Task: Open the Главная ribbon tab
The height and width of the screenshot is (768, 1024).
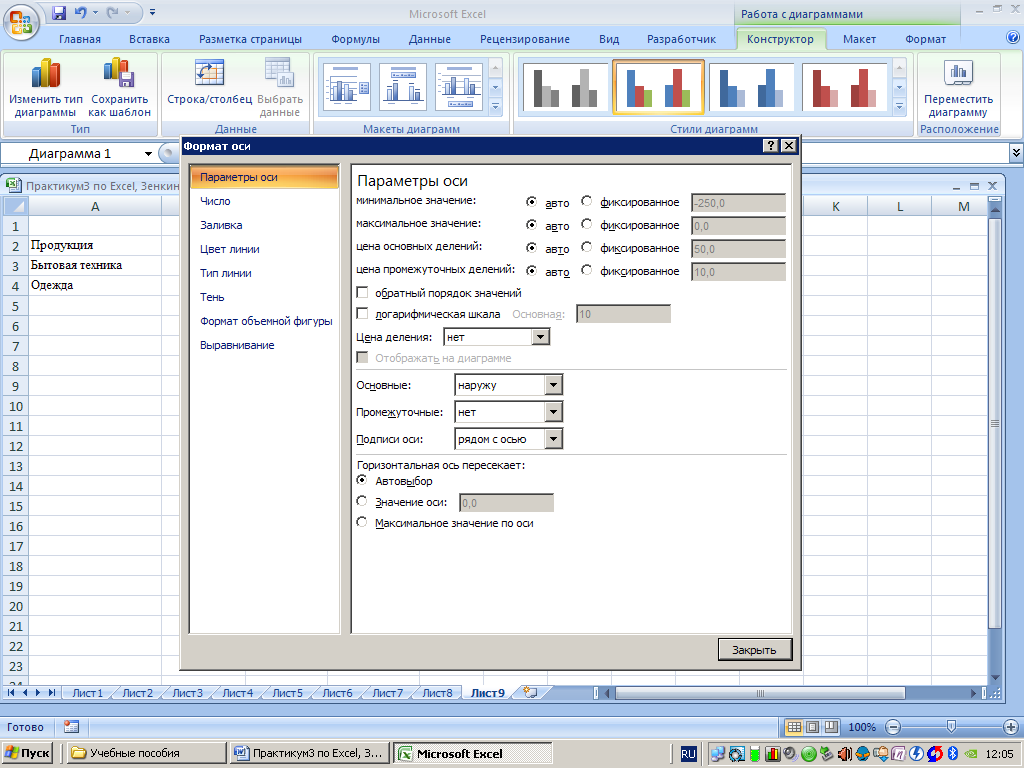Action: pyautogui.click(x=80, y=39)
